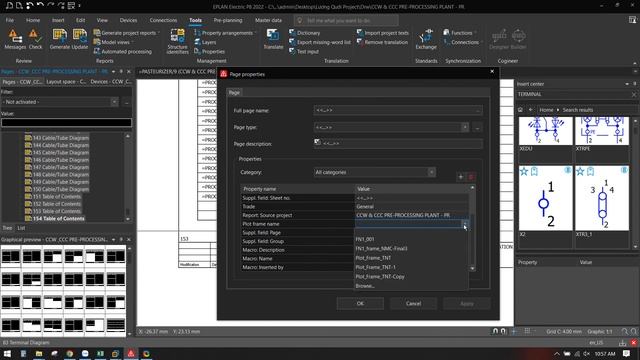Click the Undo arrow in quick access toolbar
Image resolution: width=640 pixels, height=360 pixels.
[40, 6]
